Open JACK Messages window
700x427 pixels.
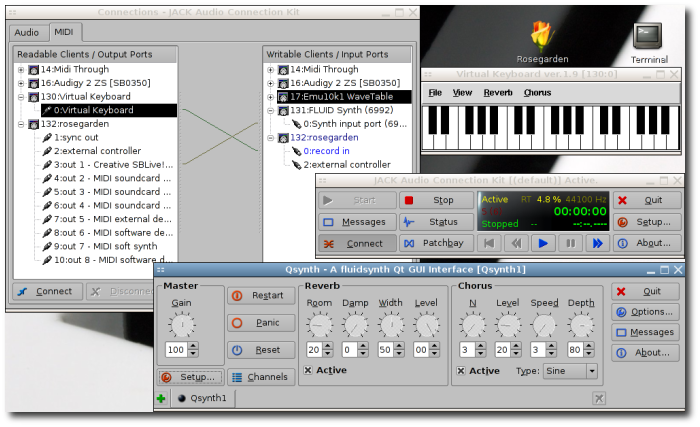[x=357, y=222]
